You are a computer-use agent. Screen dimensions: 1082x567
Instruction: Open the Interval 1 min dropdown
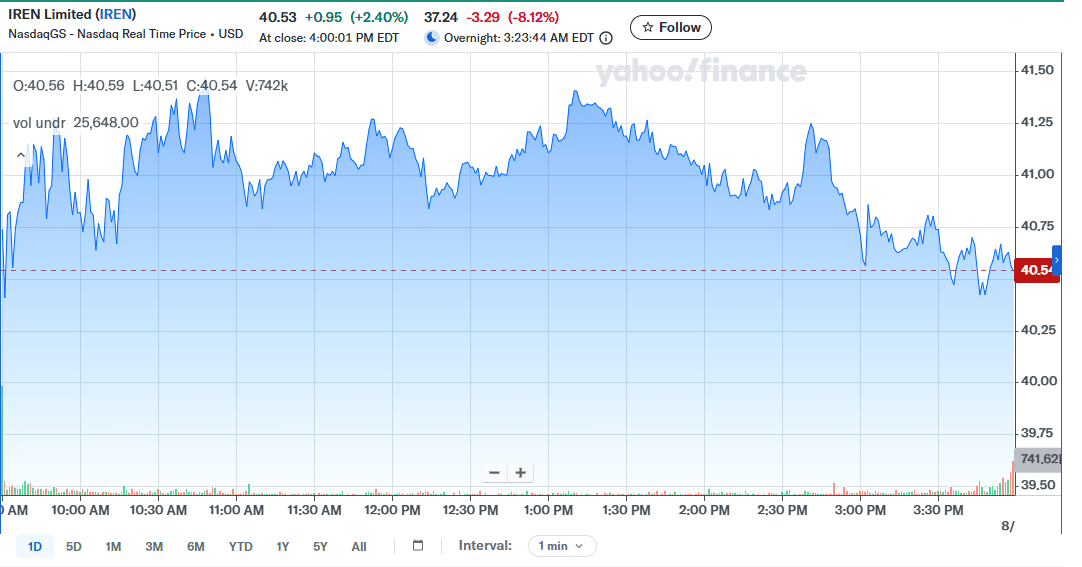pos(562,546)
